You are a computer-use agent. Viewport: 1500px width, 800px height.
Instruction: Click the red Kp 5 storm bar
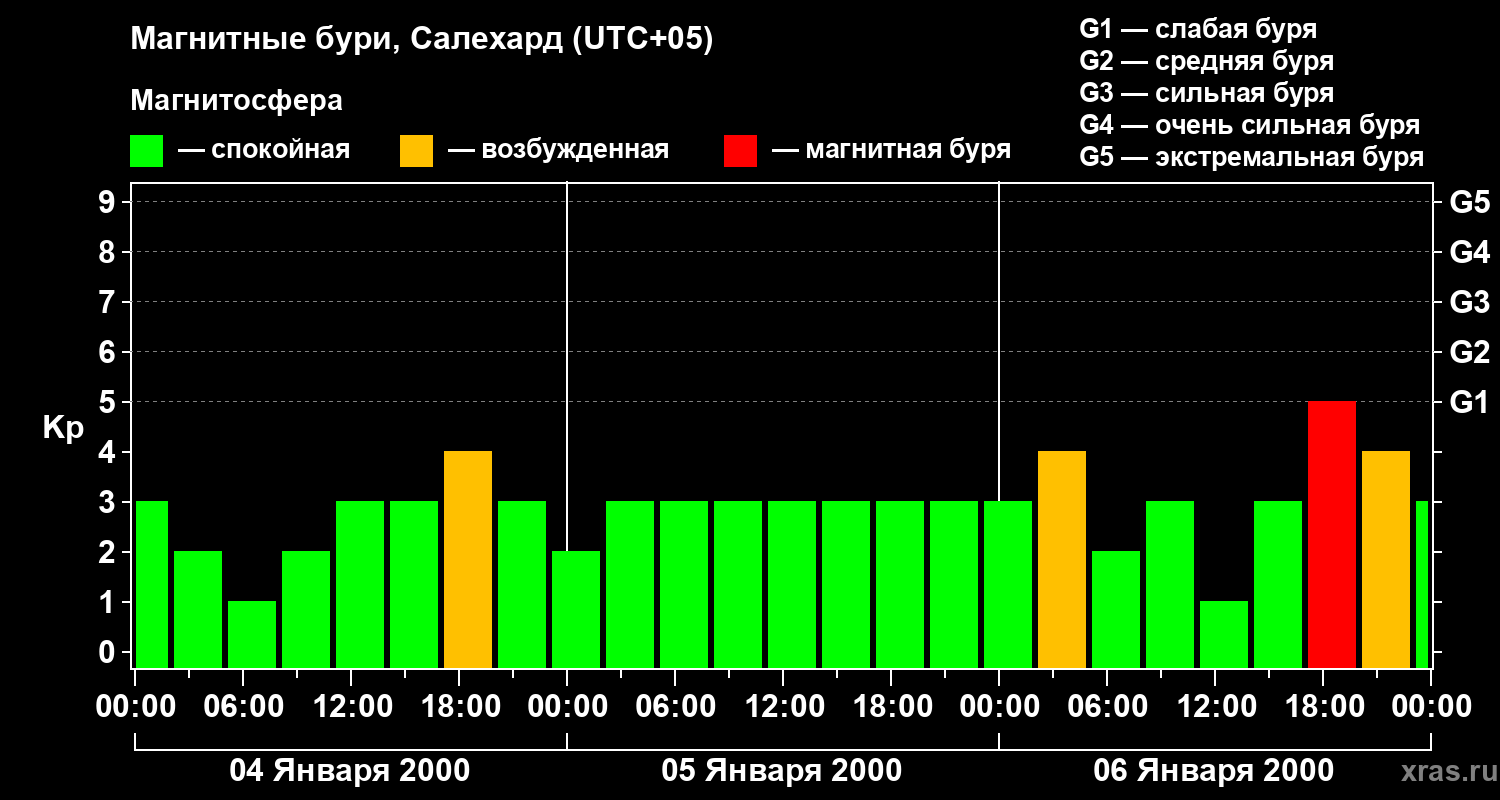1332,535
